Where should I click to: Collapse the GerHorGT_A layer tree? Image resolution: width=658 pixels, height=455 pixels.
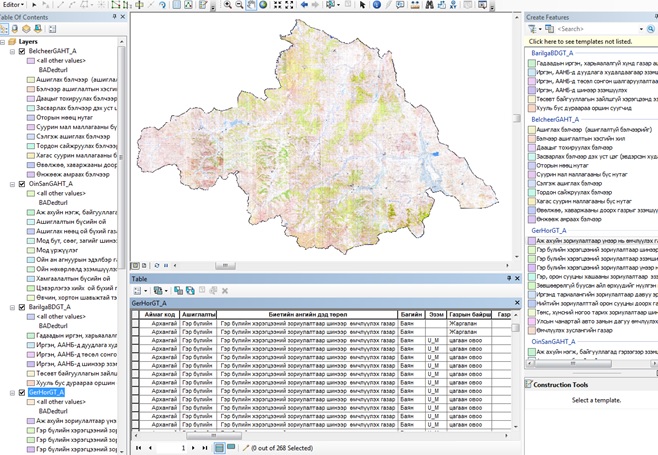(x=13, y=393)
